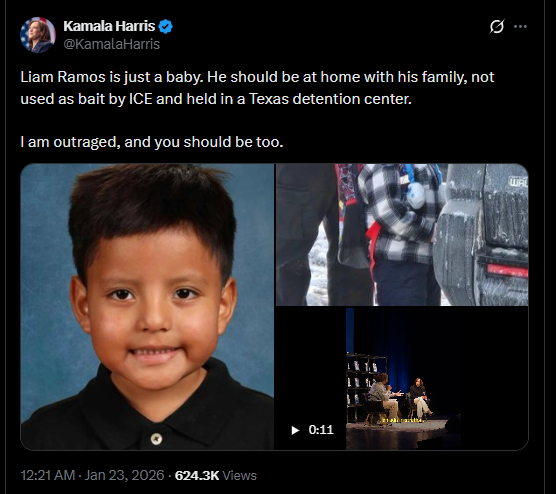Open the three-dot more options menu
The image size is (556, 494).
[x=520, y=27]
